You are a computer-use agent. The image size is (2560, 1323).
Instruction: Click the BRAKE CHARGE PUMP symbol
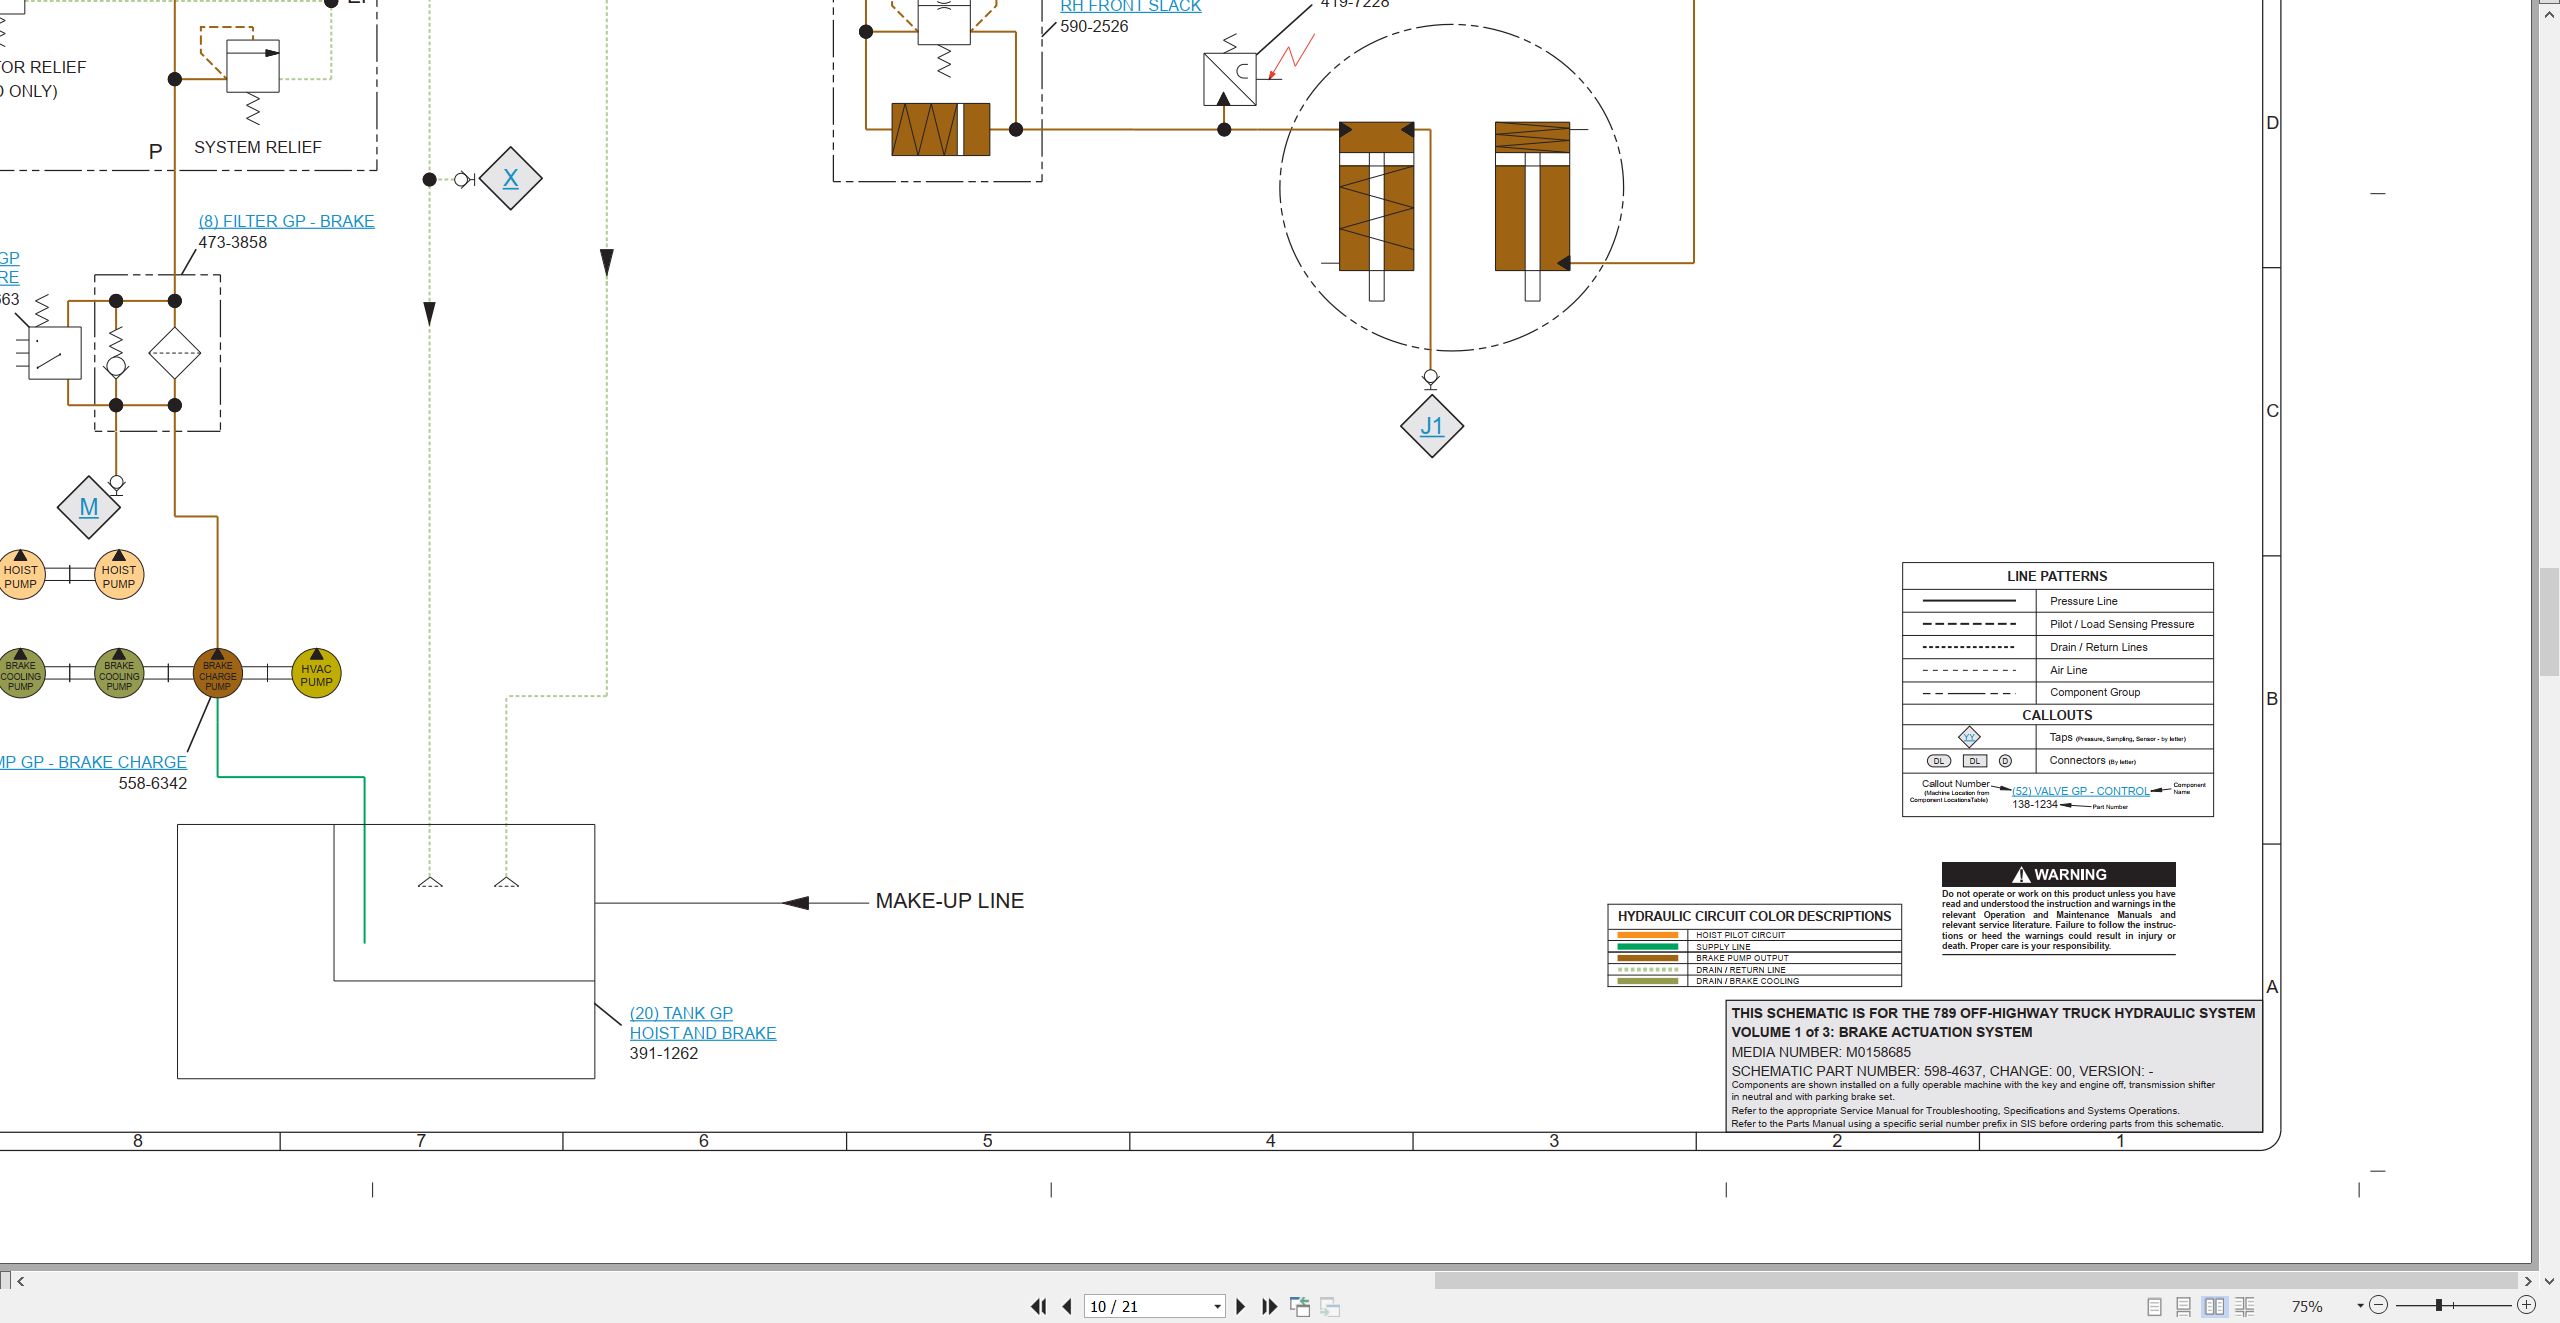click(x=218, y=674)
